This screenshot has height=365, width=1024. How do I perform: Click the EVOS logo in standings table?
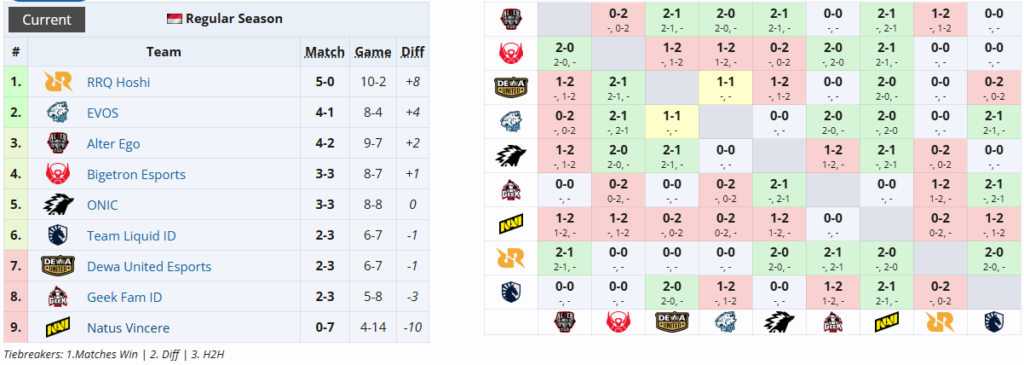(54, 113)
